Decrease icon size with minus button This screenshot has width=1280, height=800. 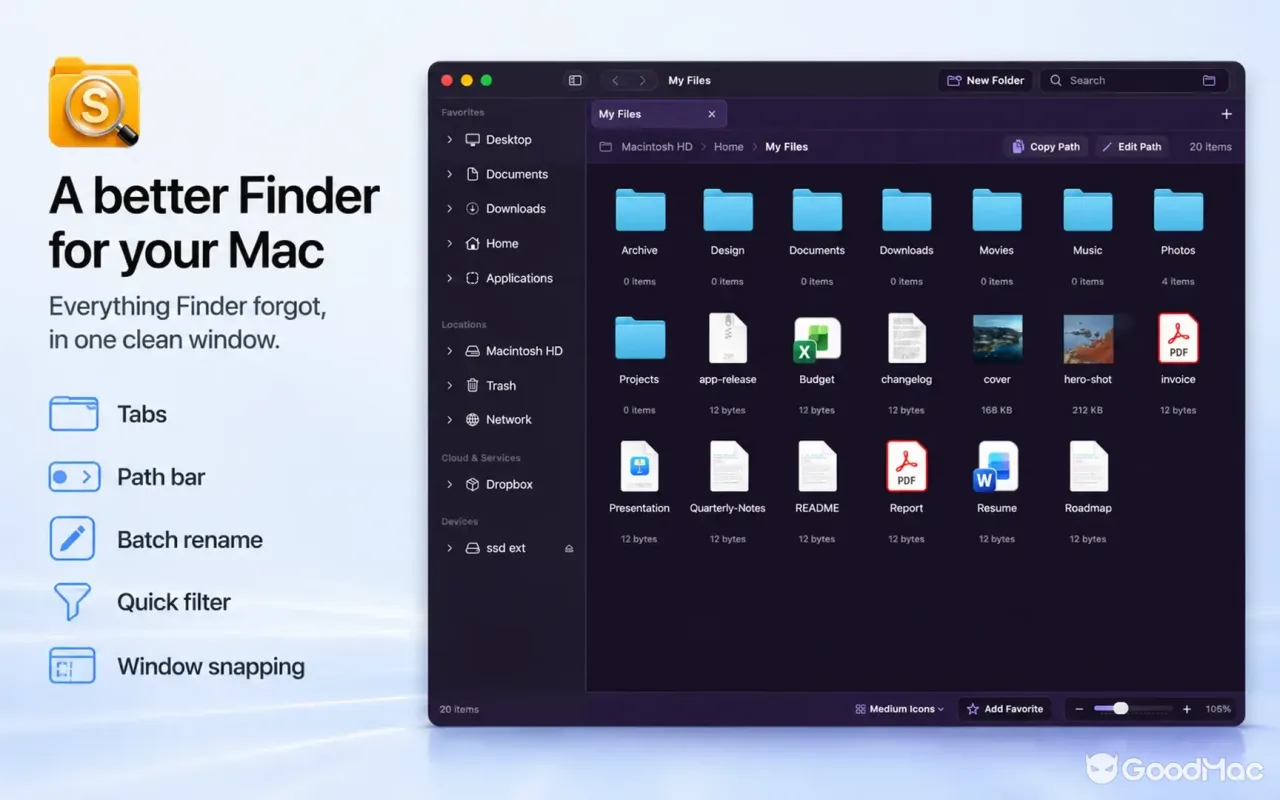tap(1079, 709)
